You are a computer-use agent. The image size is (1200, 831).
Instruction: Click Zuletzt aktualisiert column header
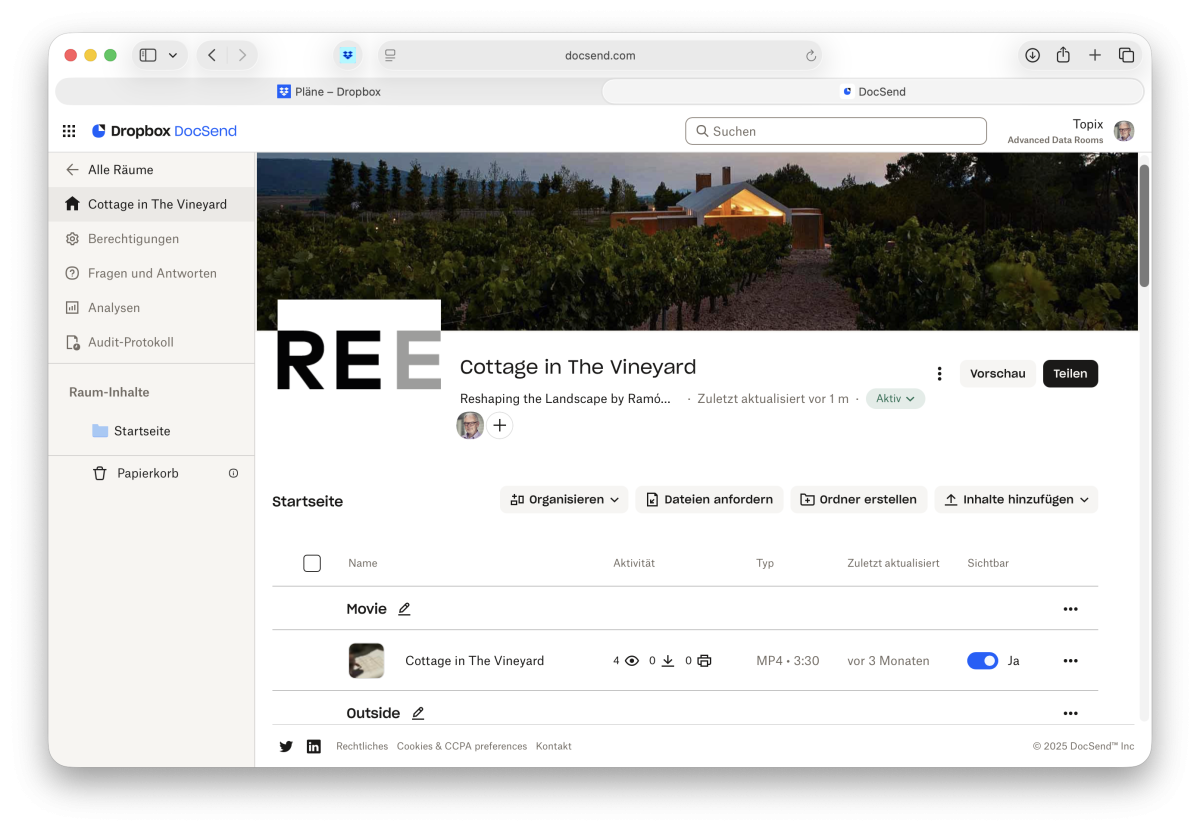(x=893, y=563)
